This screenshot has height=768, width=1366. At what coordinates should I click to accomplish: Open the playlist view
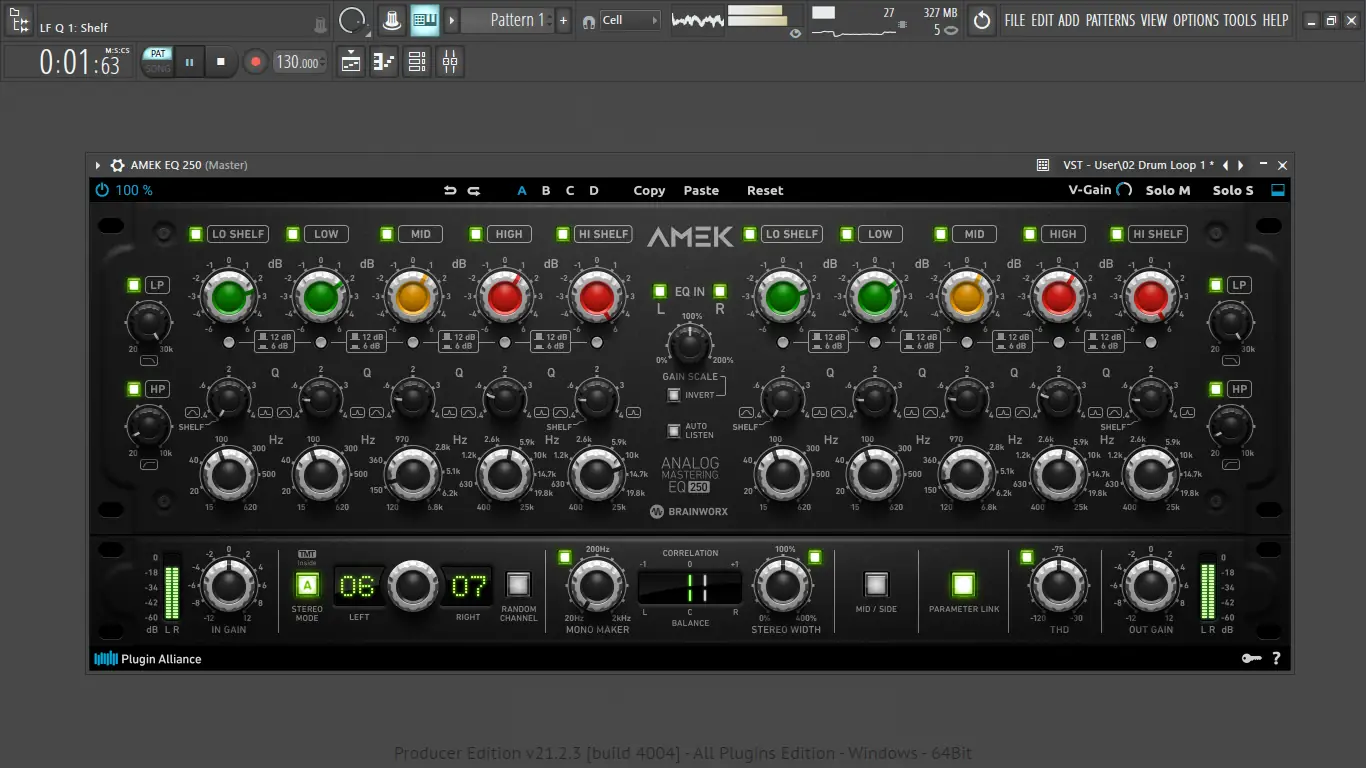pyautogui.click(x=351, y=62)
